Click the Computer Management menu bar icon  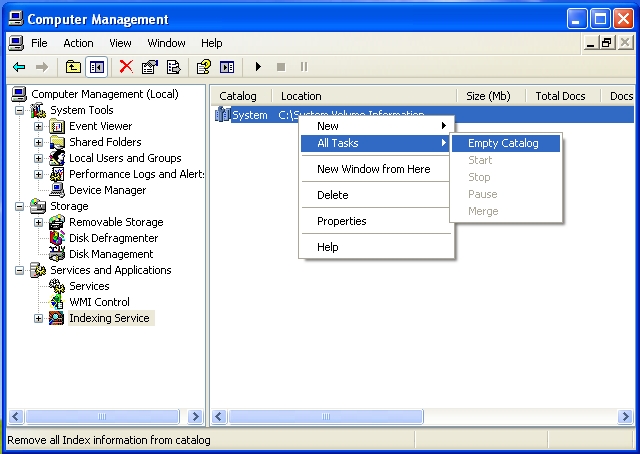16,43
